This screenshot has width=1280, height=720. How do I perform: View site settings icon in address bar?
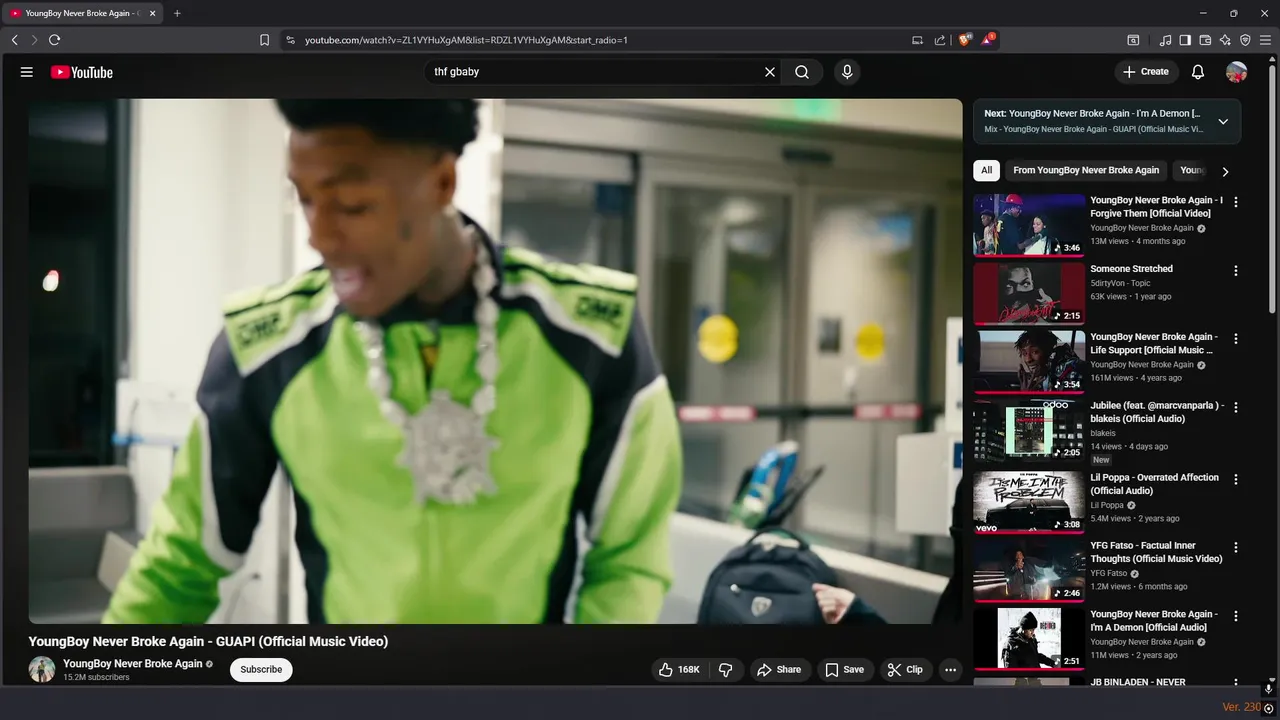click(x=291, y=40)
